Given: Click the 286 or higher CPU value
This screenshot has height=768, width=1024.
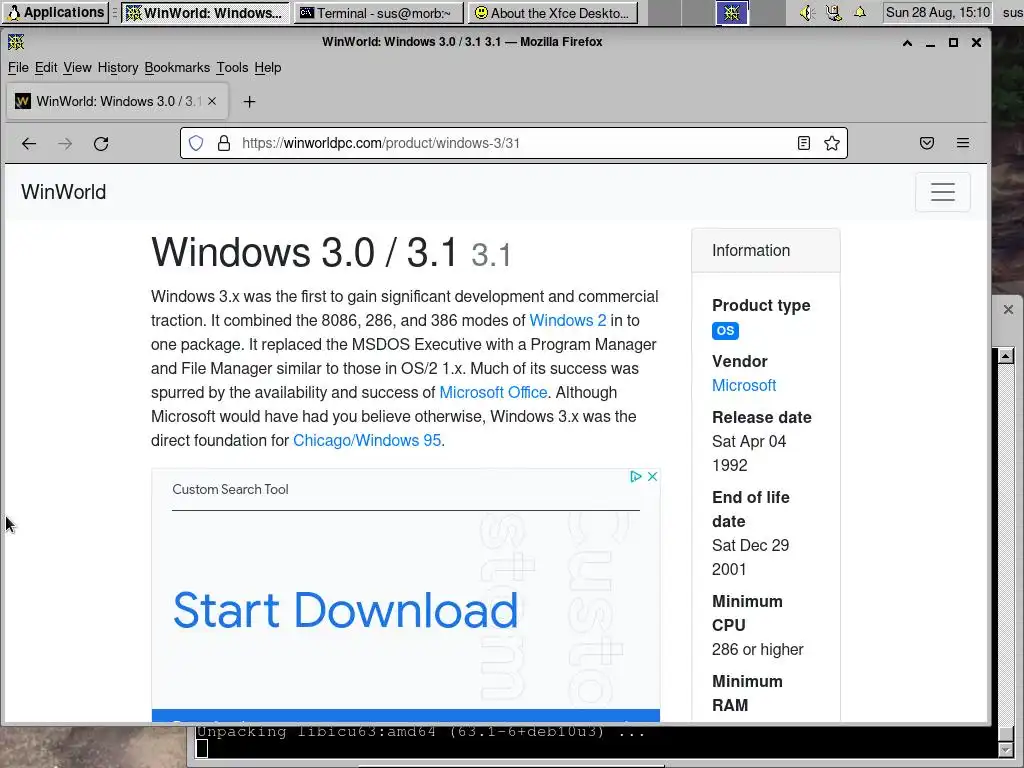Looking at the screenshot, I should [x=758, y=649].
